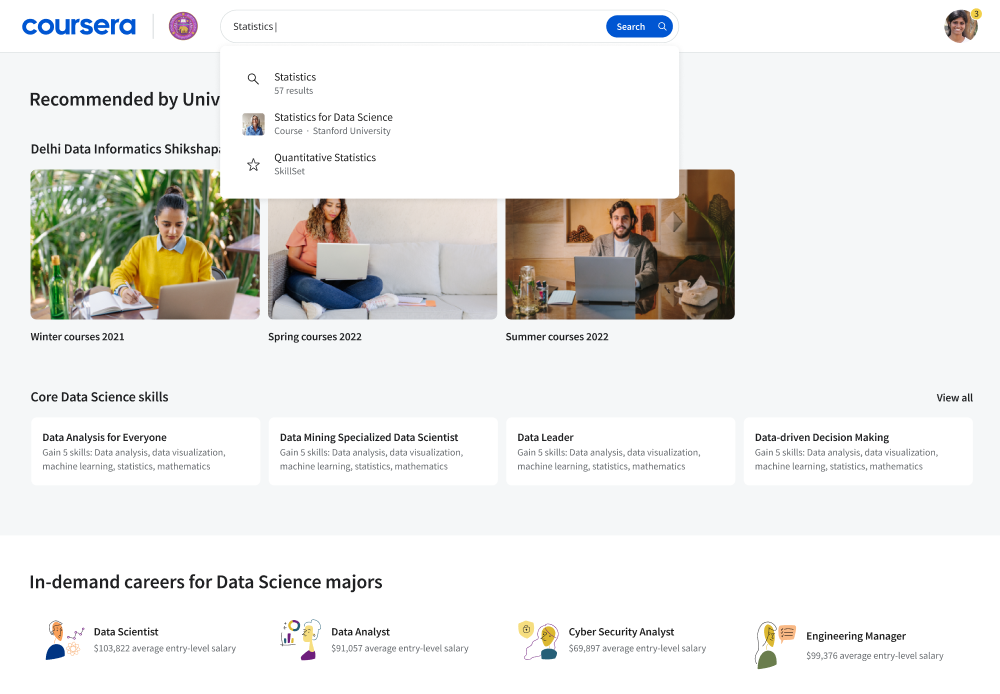
Task: Click the $103,822 average entry-level salary text
Action: coord(165,648)
